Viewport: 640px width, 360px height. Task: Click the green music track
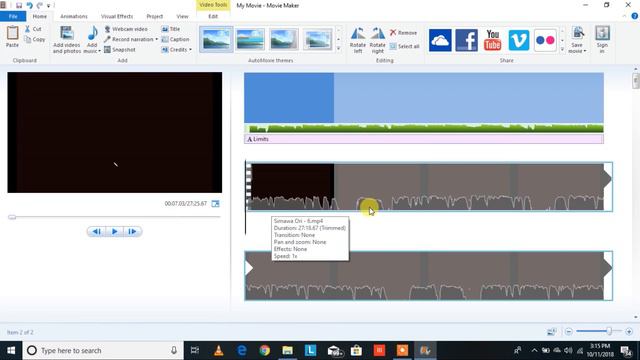pos(424,128)
